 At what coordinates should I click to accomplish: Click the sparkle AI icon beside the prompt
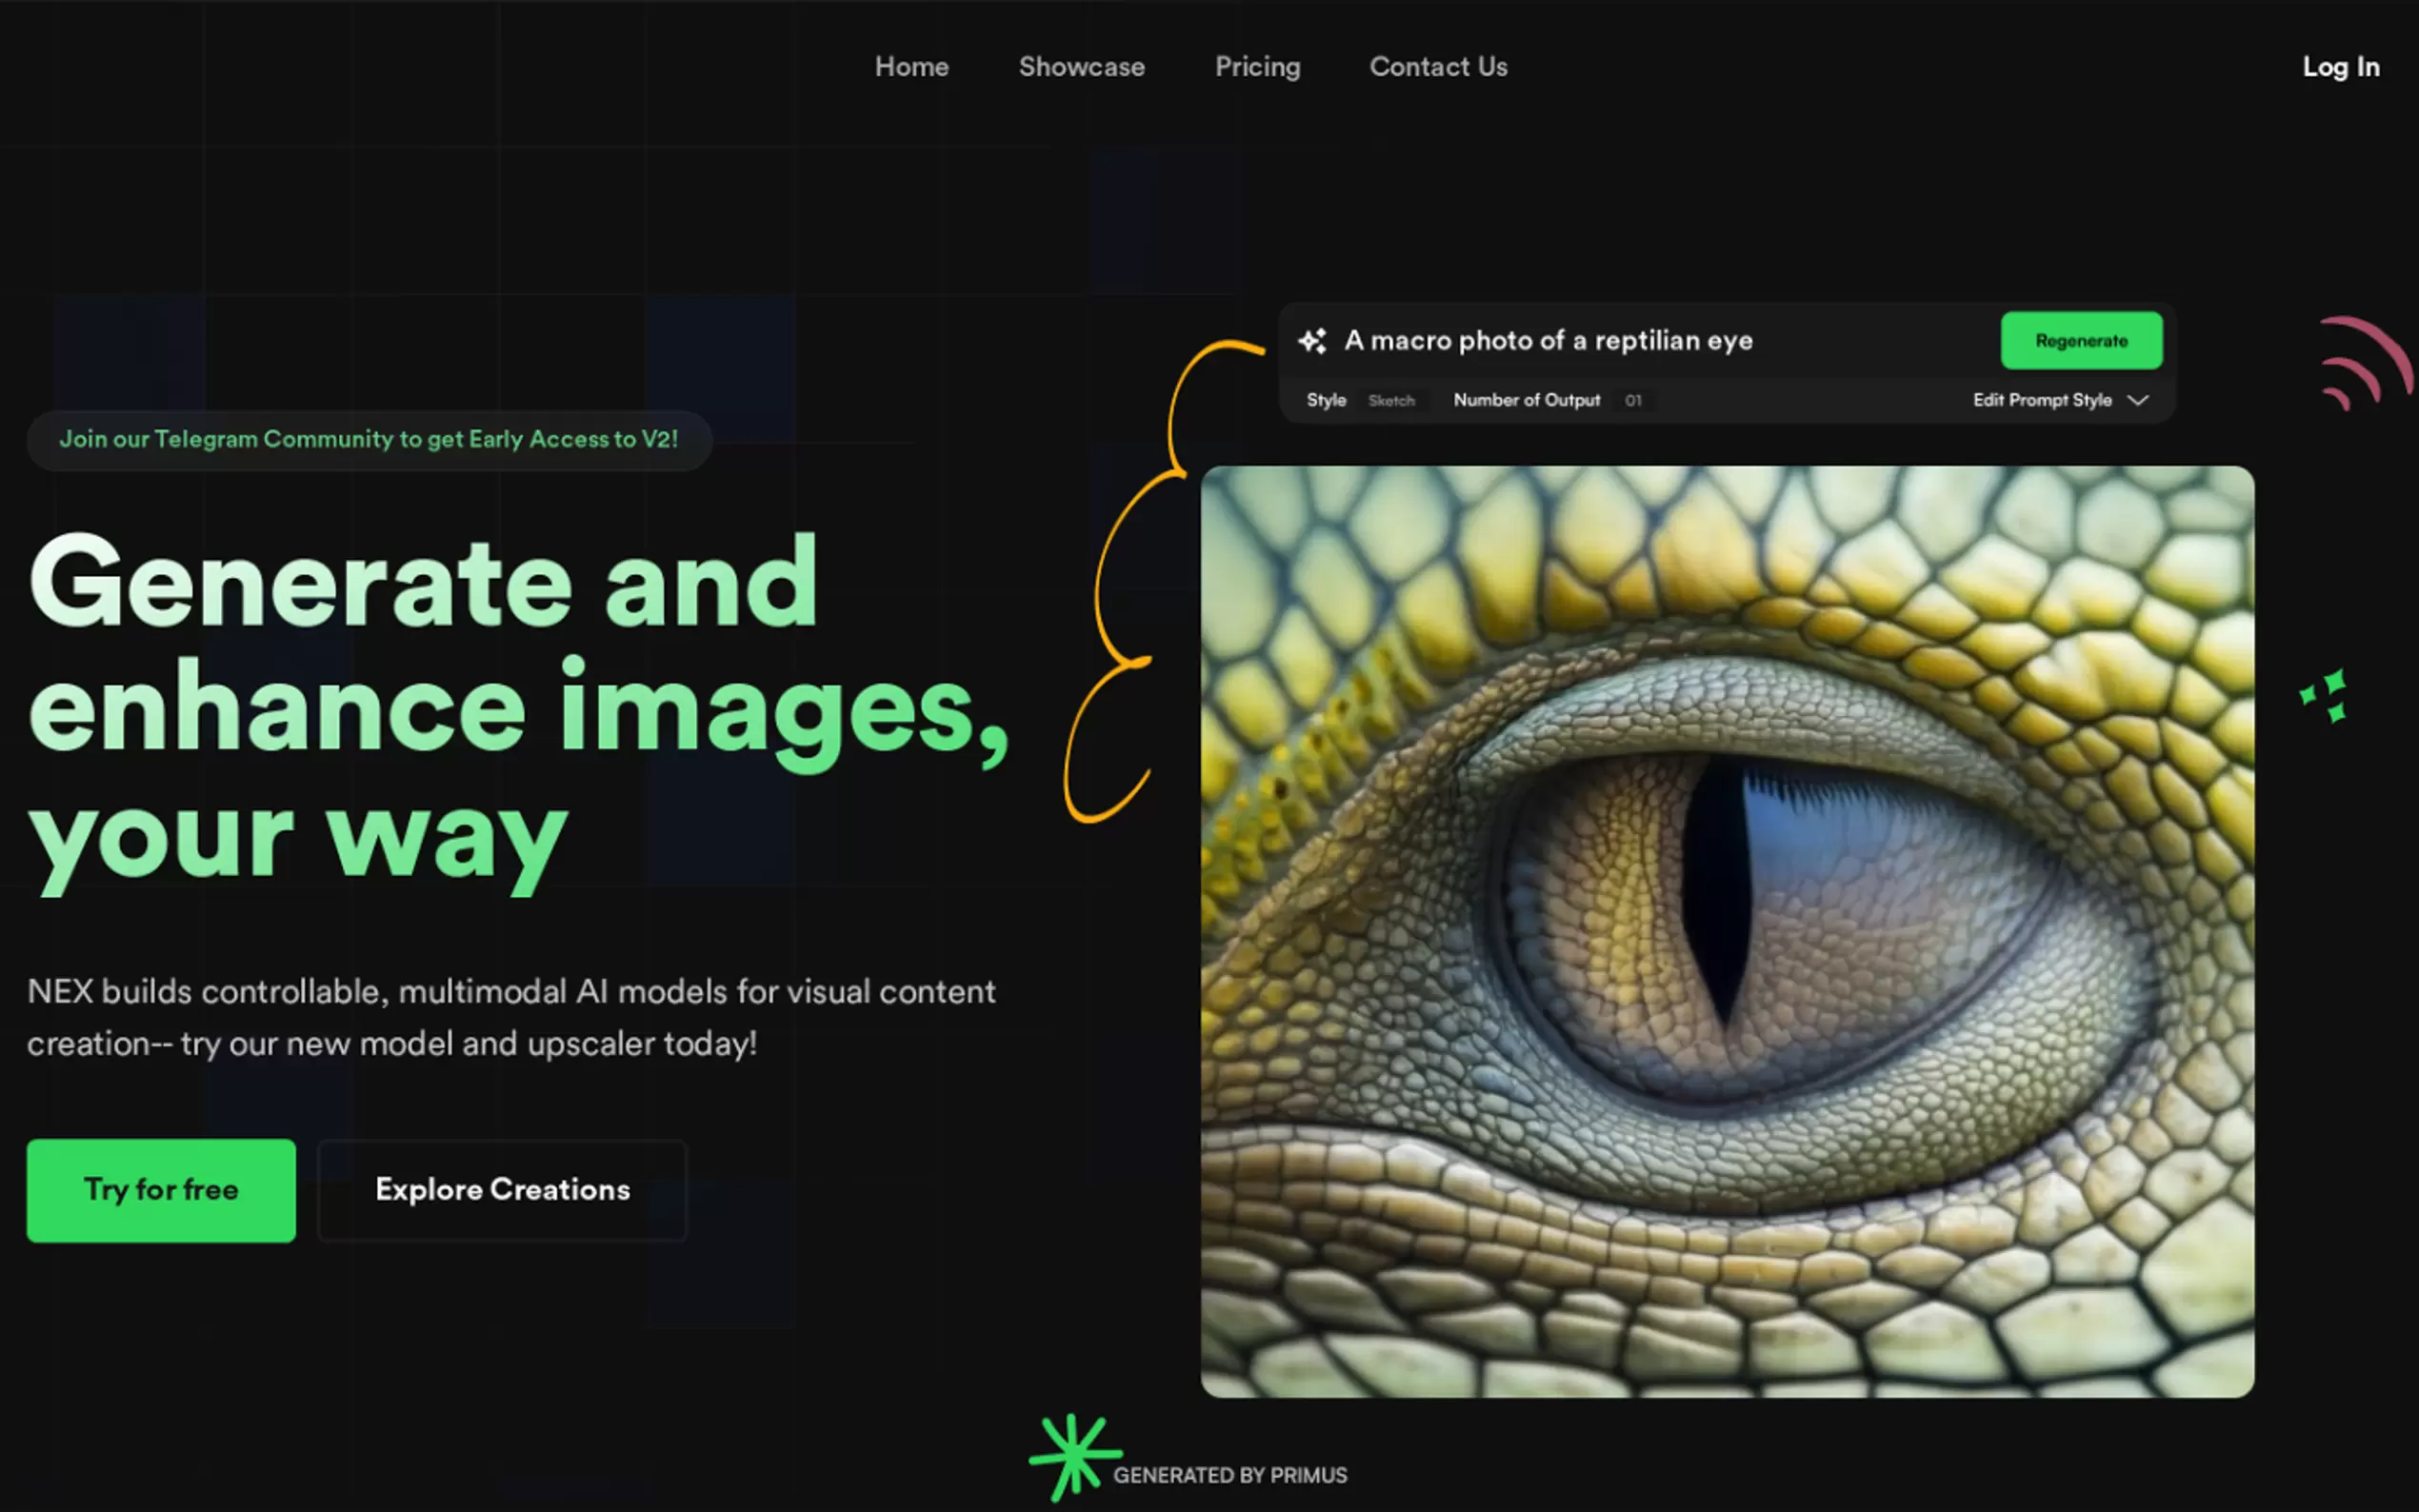(x=1312, y=341)
